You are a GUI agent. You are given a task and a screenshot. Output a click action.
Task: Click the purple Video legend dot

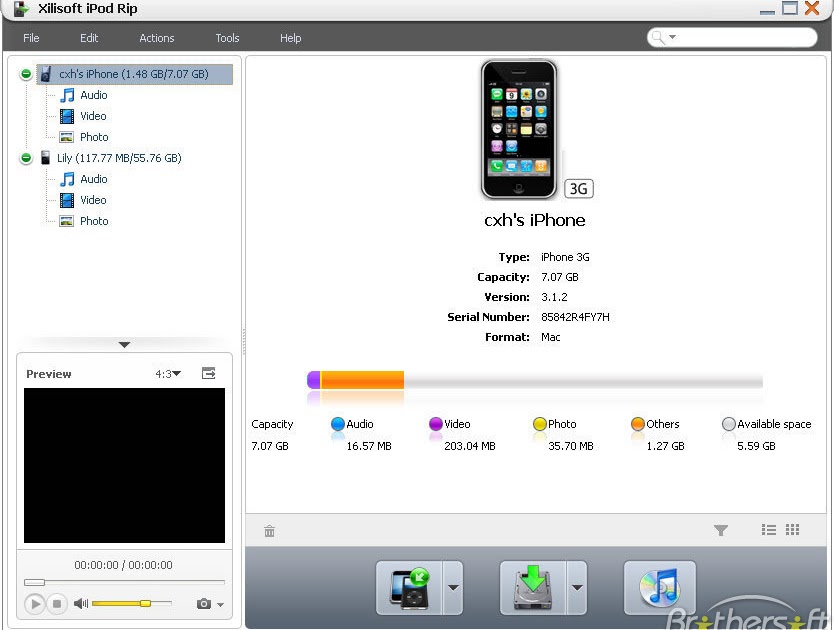tap(436, 424)
